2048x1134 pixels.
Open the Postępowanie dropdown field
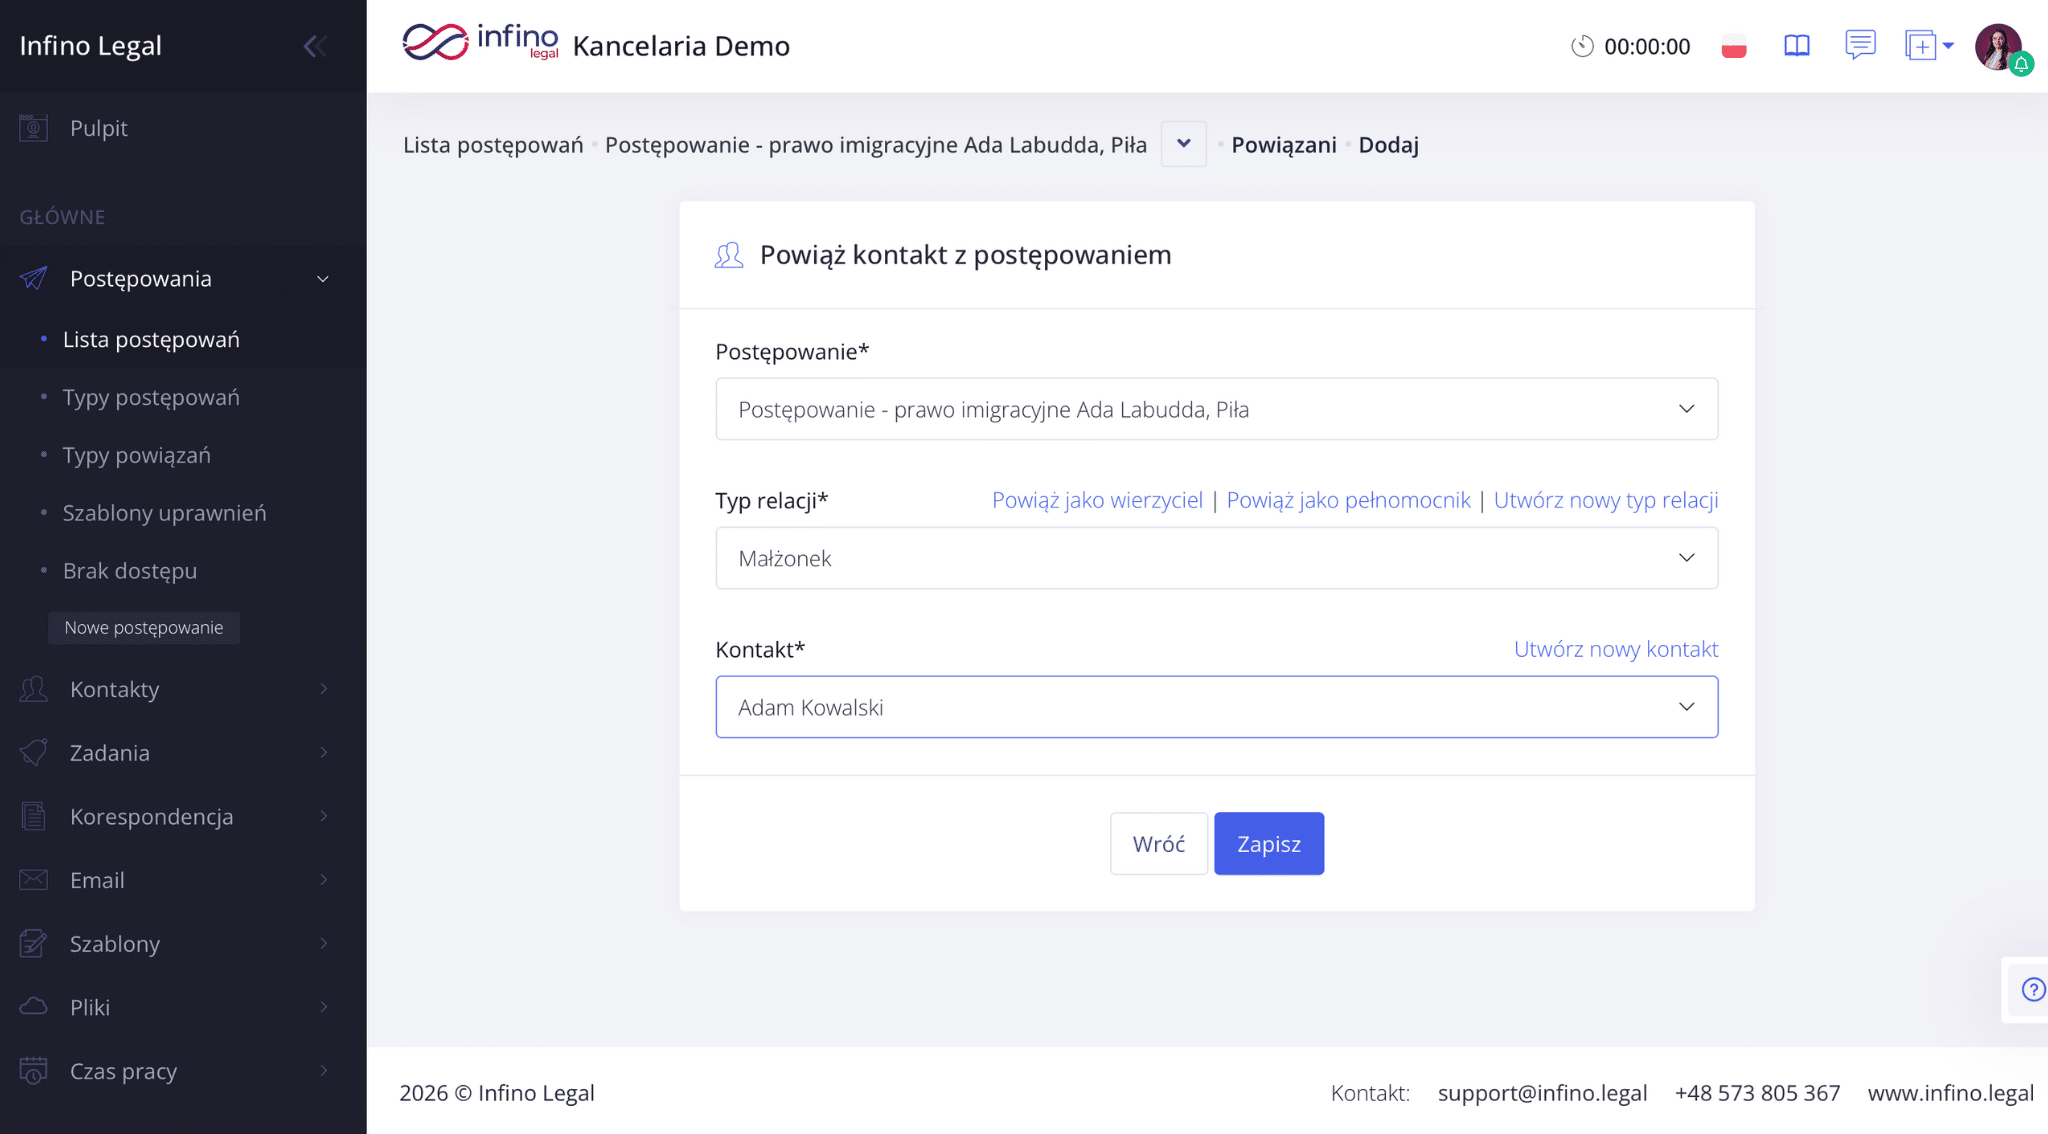tap(1216, 409)
